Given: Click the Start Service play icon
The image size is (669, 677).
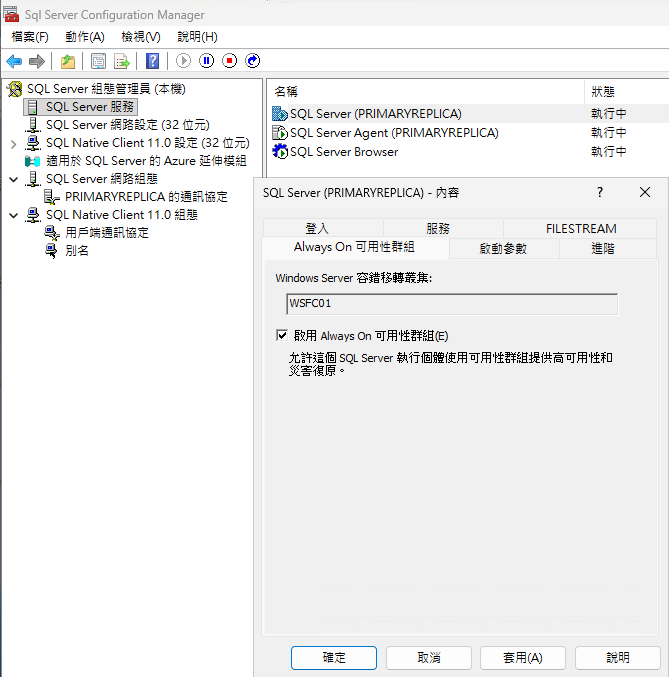Looking at the screenshot, I should 183,61.
